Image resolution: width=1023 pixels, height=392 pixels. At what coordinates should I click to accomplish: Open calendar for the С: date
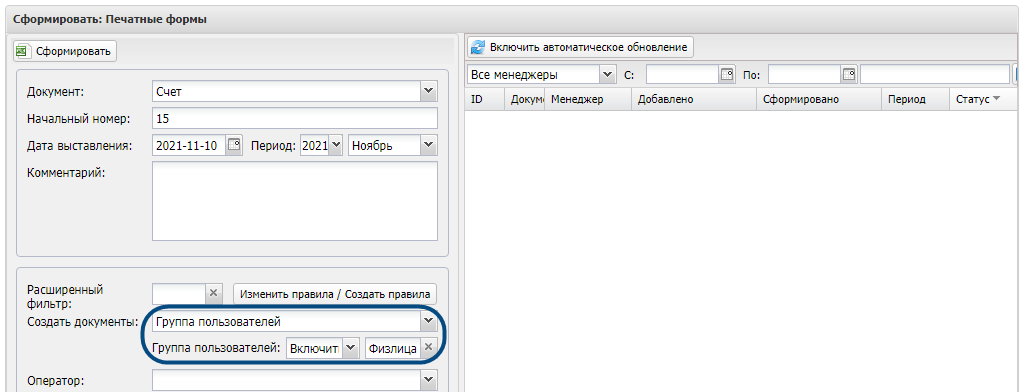tap(727, 74)
